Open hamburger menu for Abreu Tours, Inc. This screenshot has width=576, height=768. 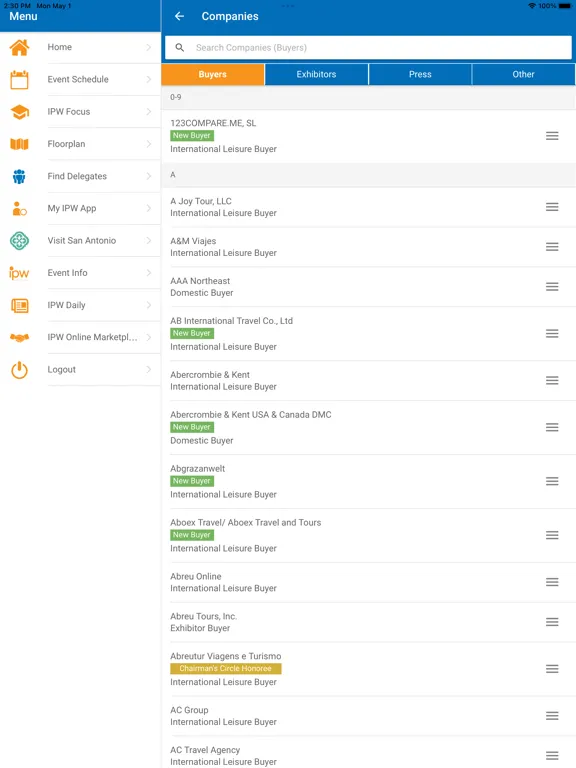552,622
